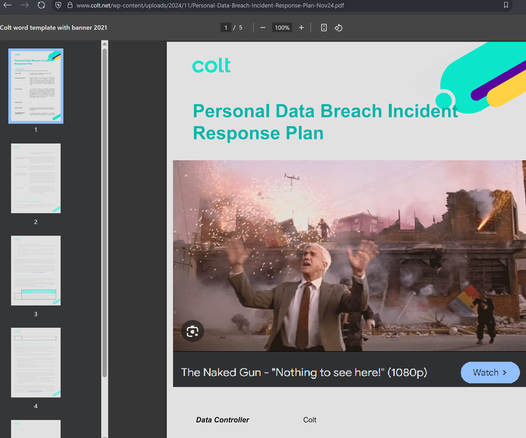The image size is (526, 438).
Task: Bookmark this page with the bookmark icon
Action: 506,5
